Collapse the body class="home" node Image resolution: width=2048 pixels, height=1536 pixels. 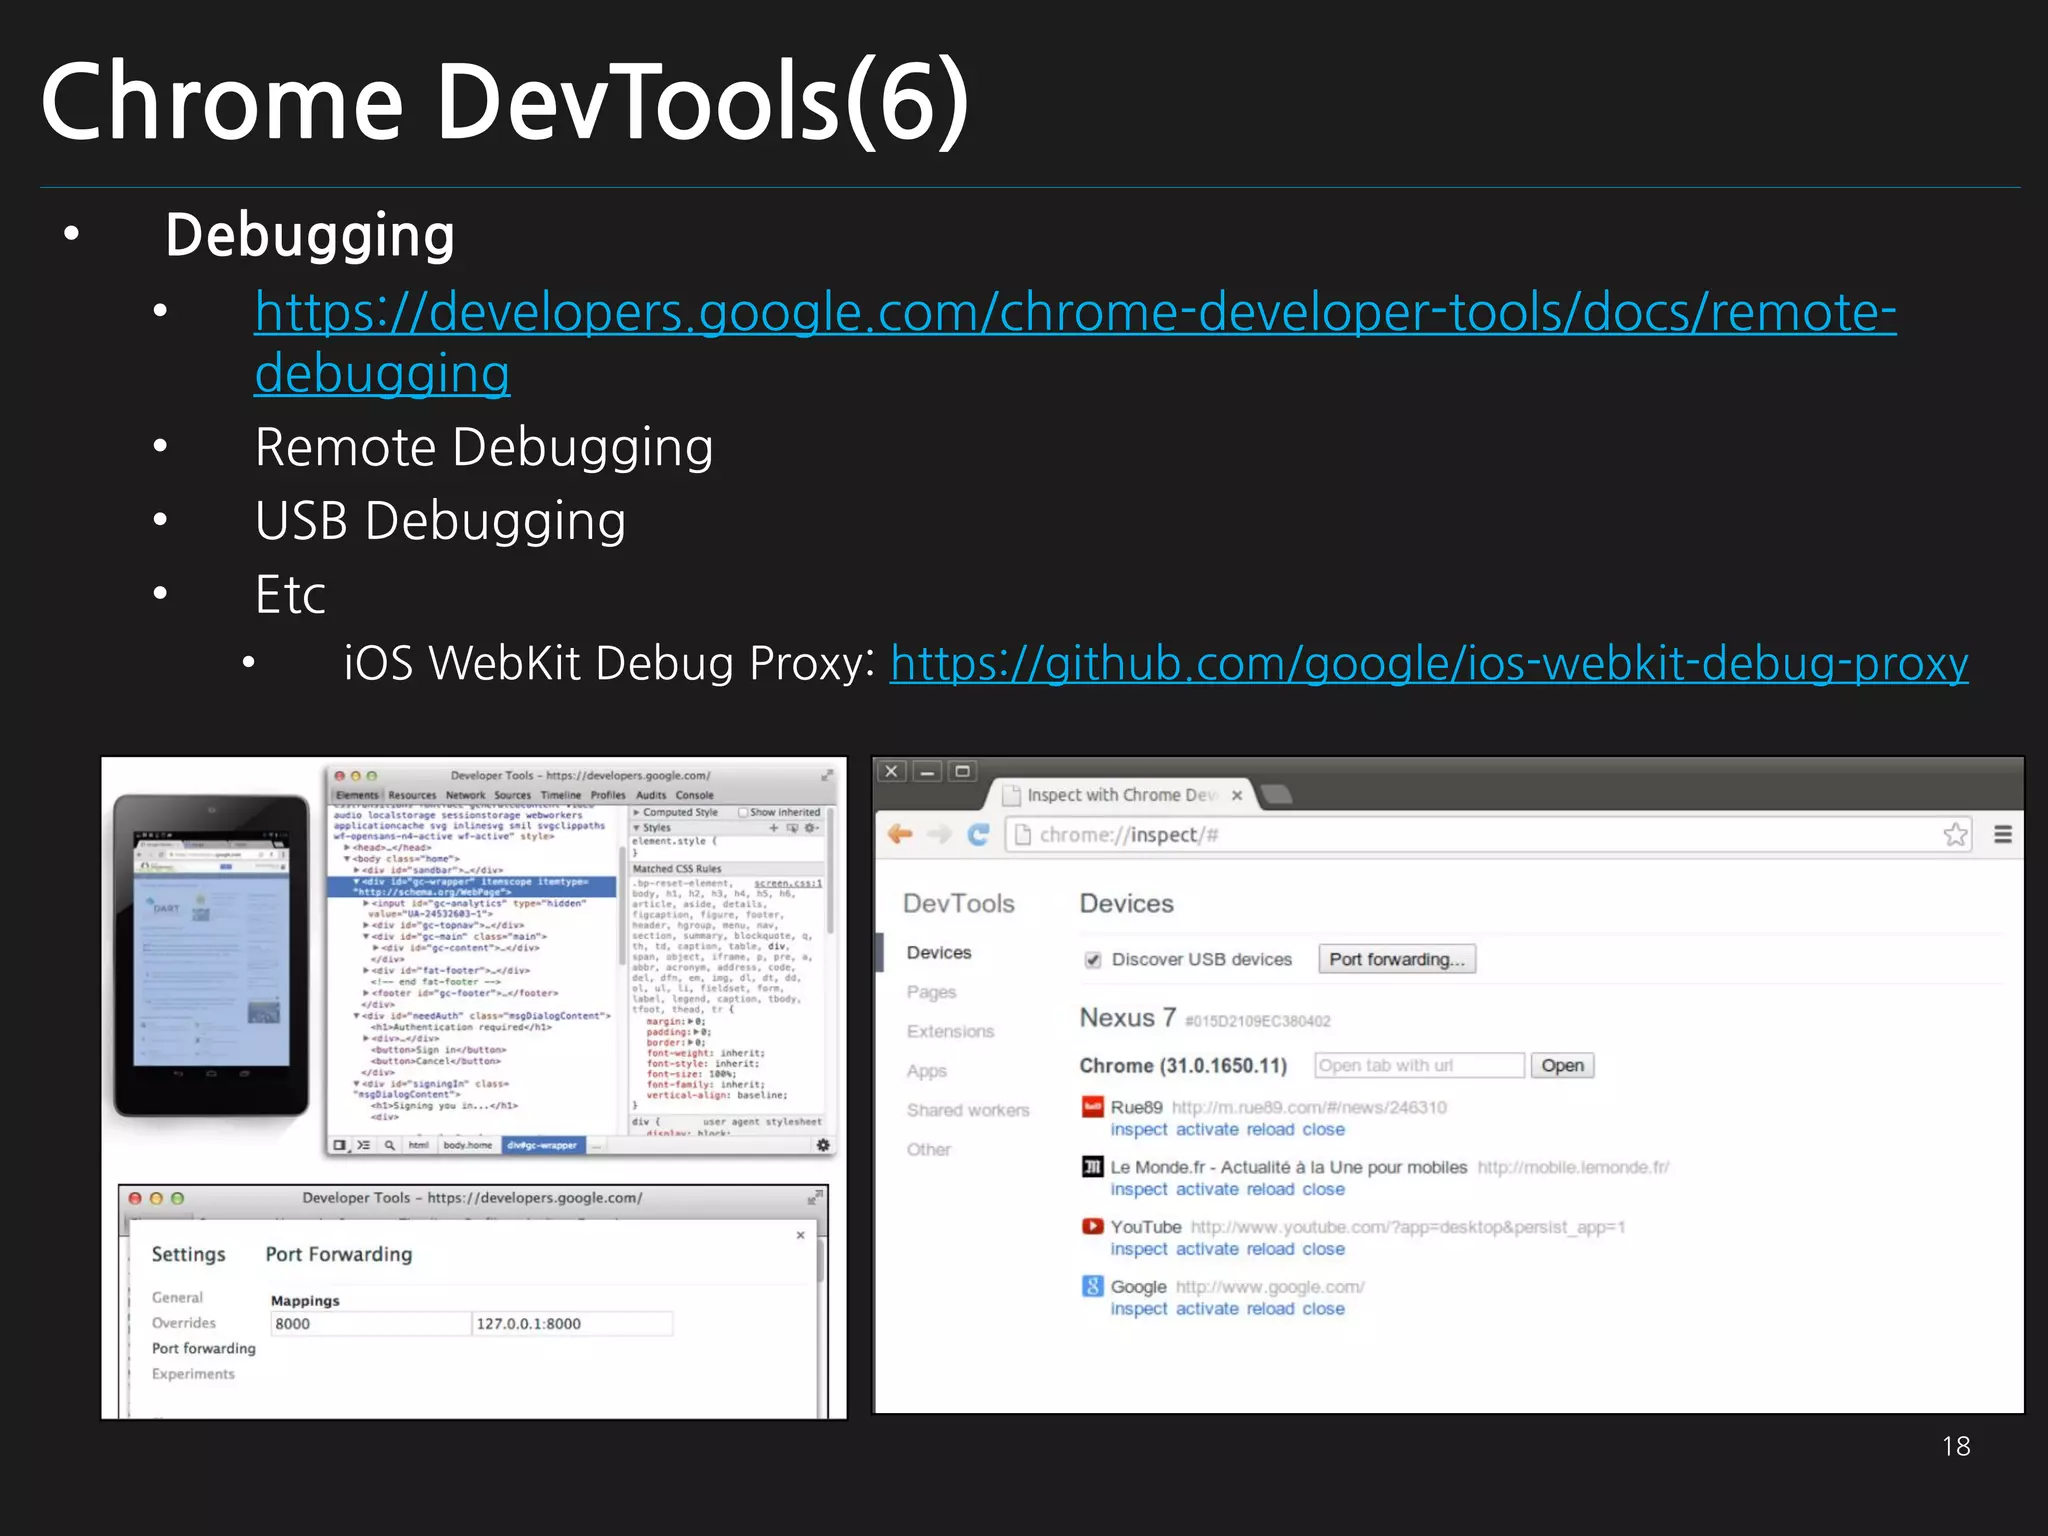click(x=347, y=859)
